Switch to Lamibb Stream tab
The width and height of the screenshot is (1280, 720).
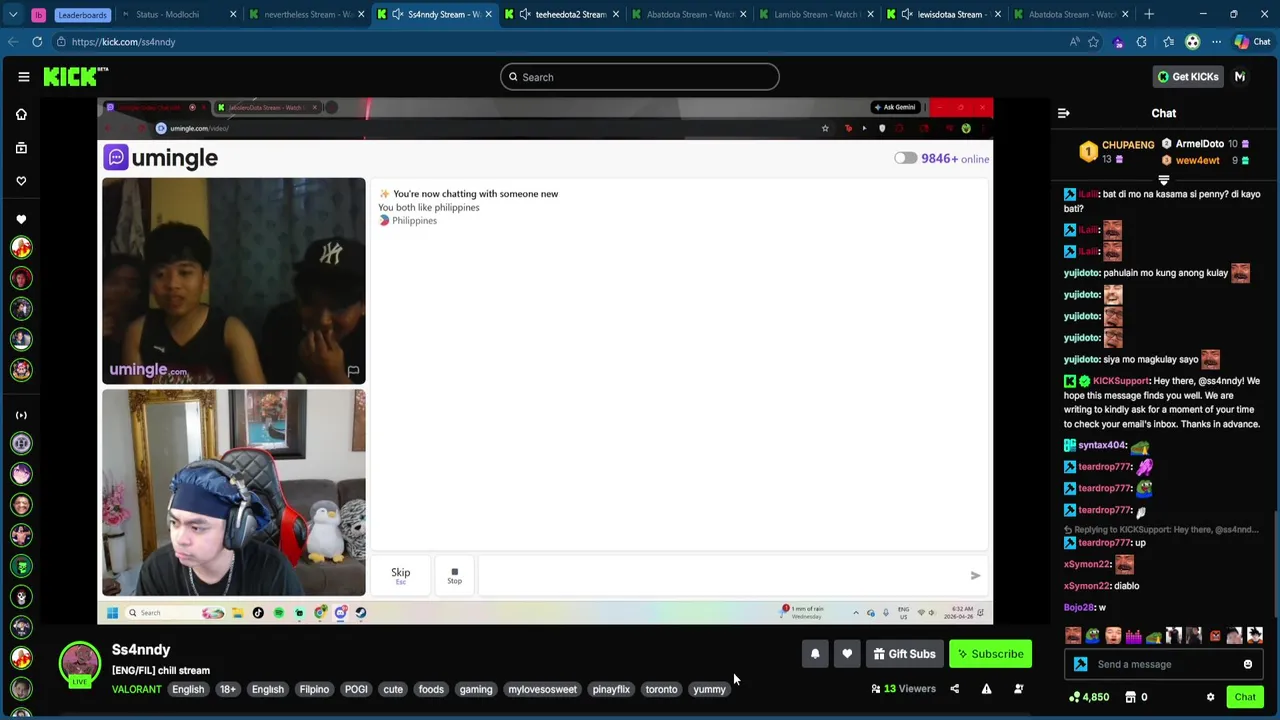[x=815, y=14]
